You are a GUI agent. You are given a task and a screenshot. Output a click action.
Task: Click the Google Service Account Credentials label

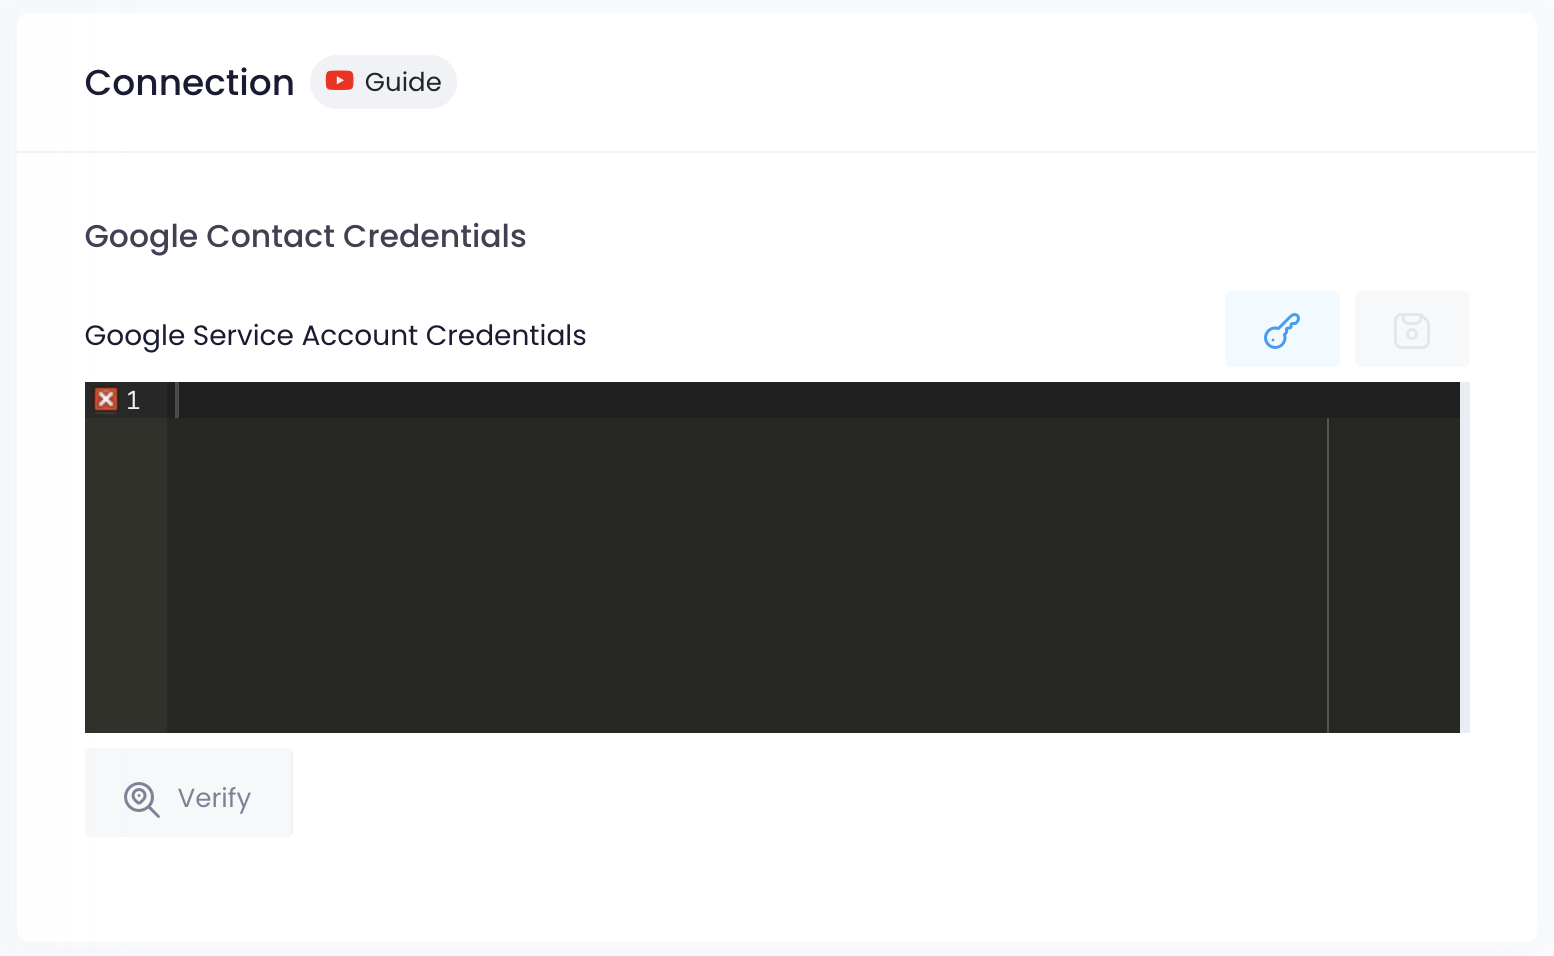[335, 335]
